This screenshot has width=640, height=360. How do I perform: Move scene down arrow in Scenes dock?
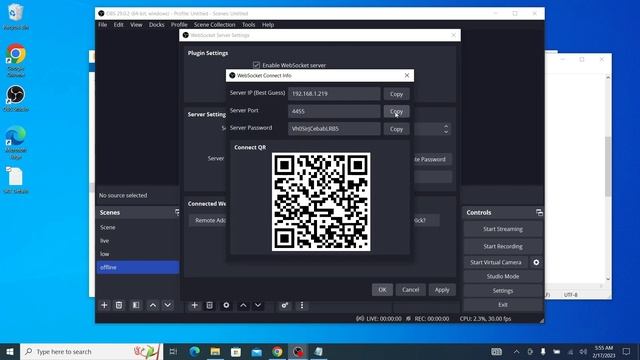coord(168,305)
